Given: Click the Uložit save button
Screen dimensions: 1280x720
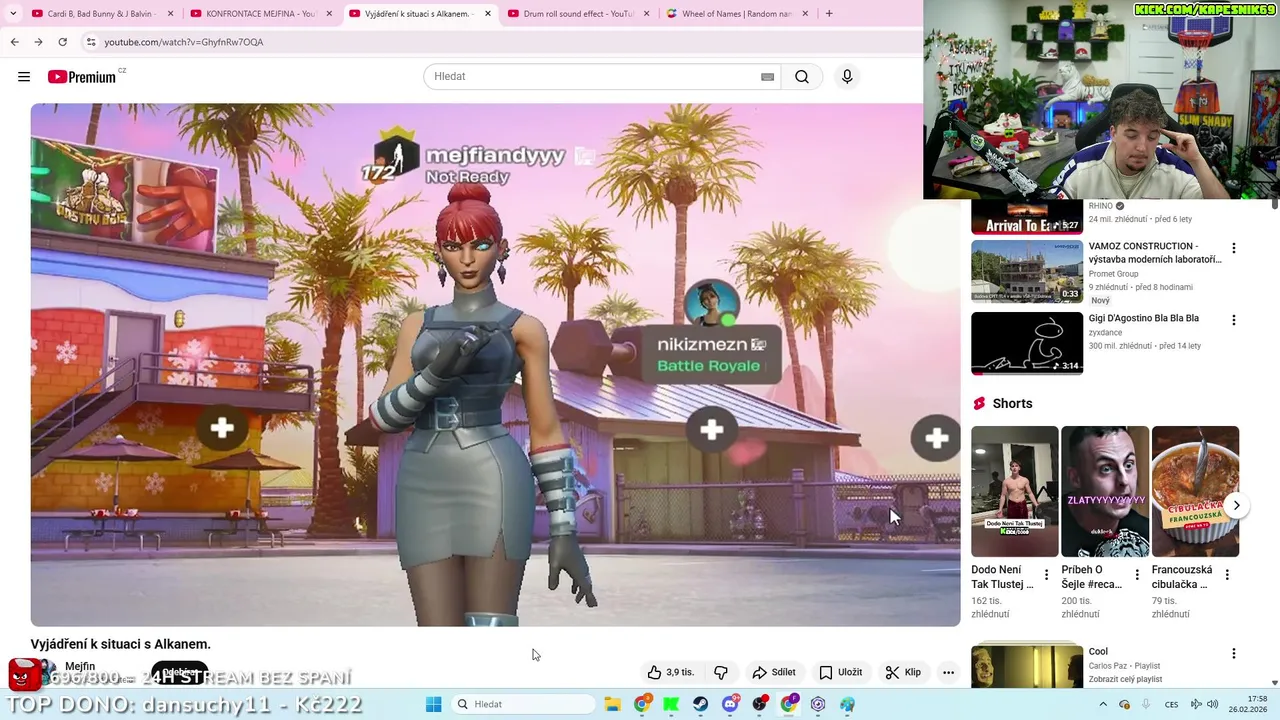Looking at the screenshot, I should [841, 672].
